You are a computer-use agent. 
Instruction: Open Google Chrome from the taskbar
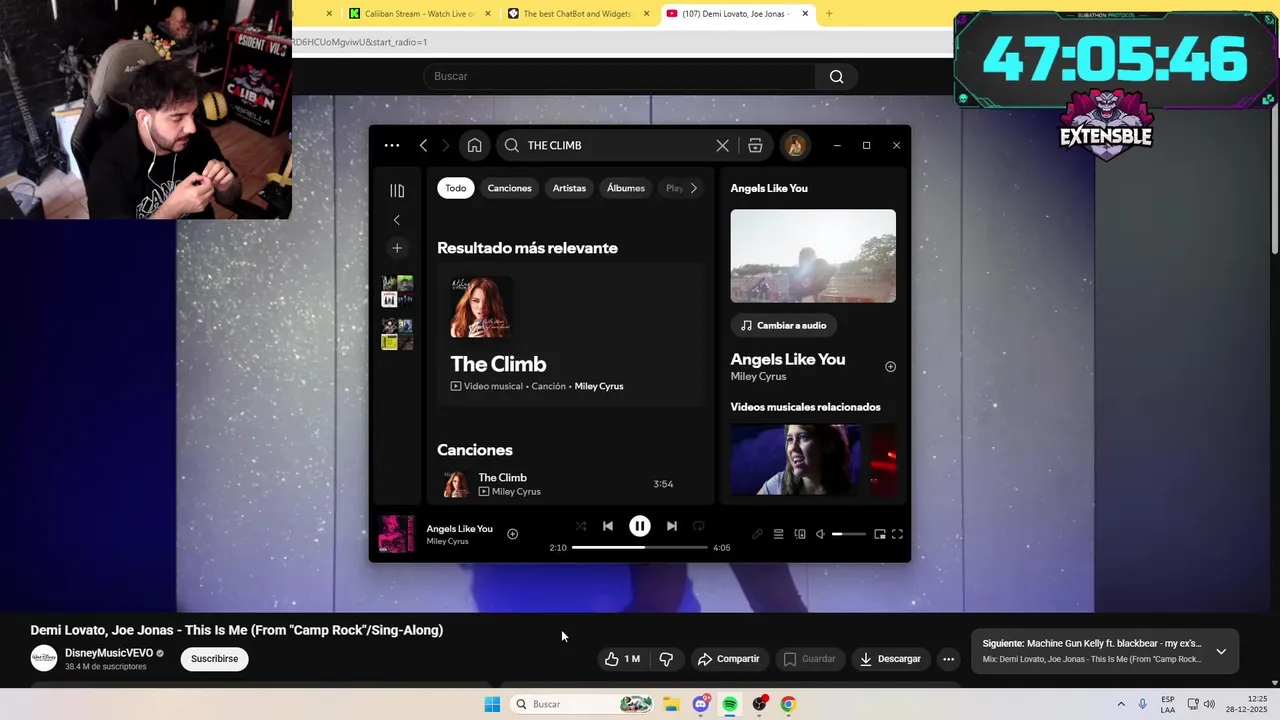pyautogui.click(x=788, y=704)
